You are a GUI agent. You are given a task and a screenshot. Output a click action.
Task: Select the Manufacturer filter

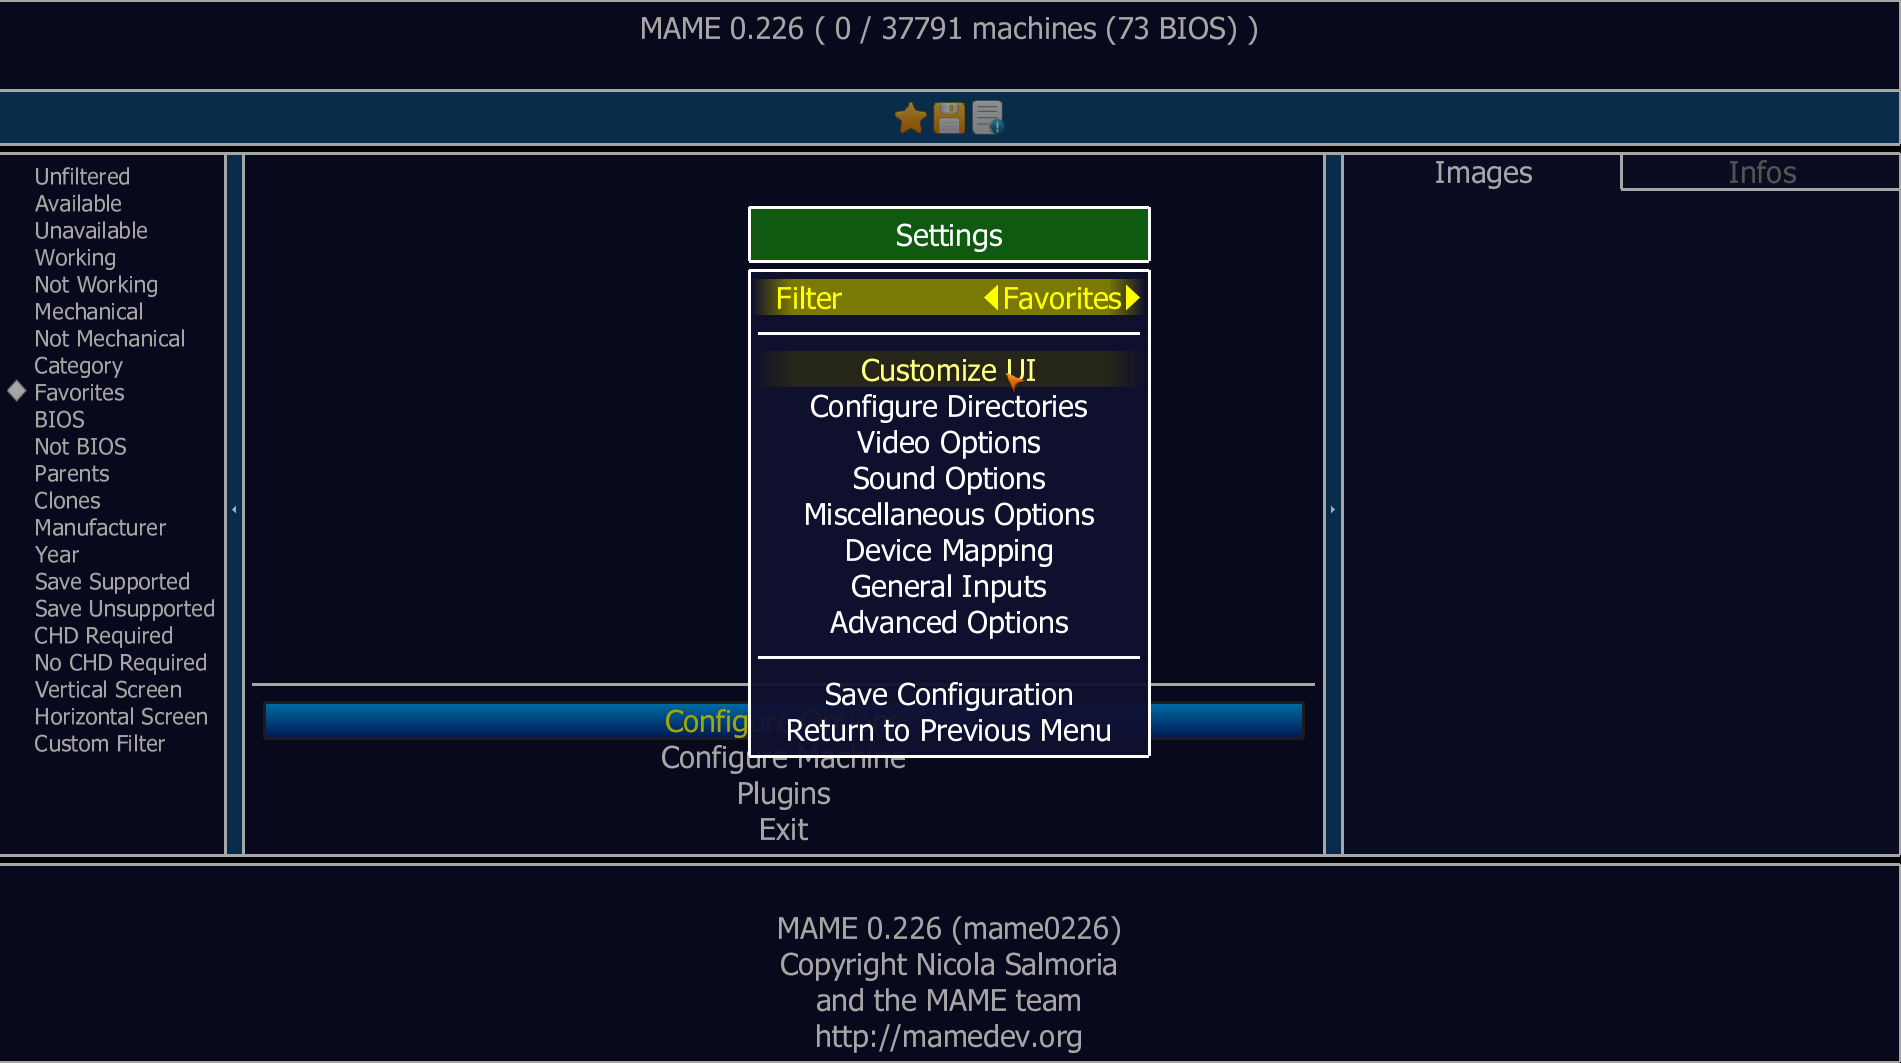coord(101,527)
